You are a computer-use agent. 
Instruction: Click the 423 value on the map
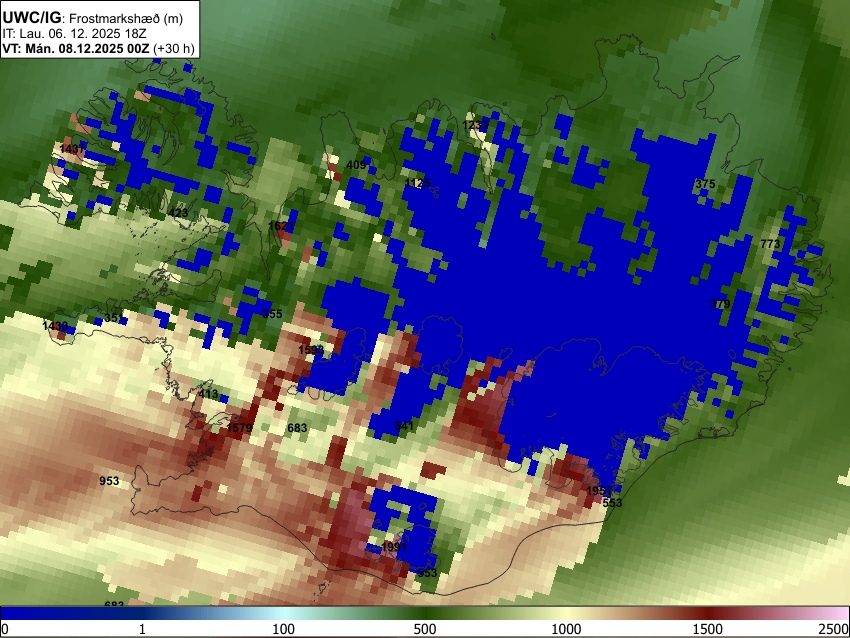pyautogui.click(x=178, y=212)
